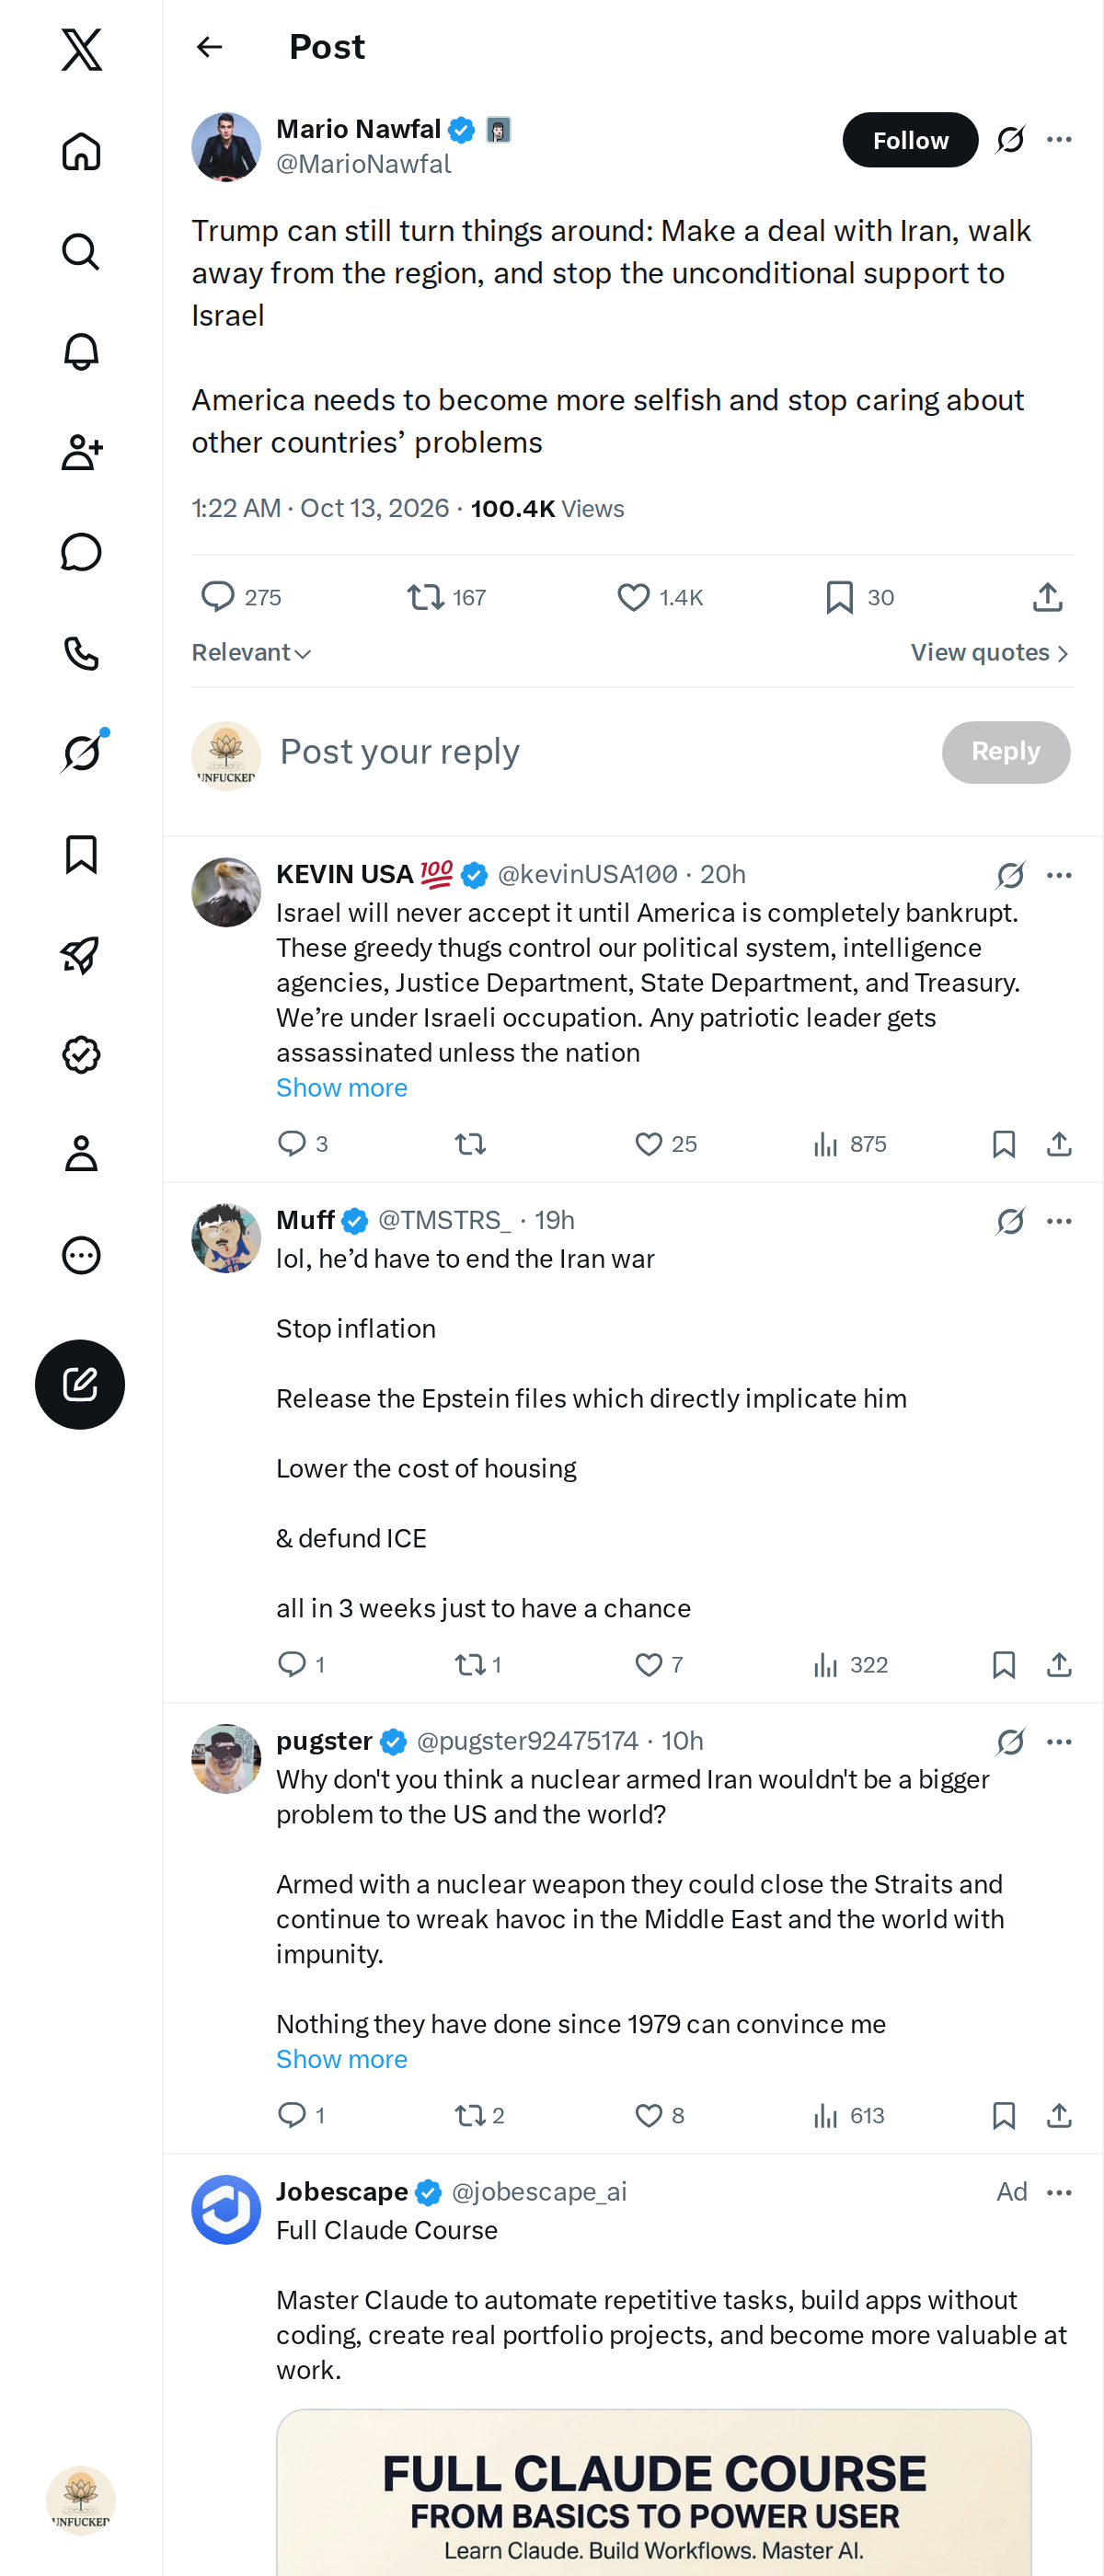Bookmark the main post with 30 bookmarks
This screenshot has height=2576, width=1104.
point(840,597)
